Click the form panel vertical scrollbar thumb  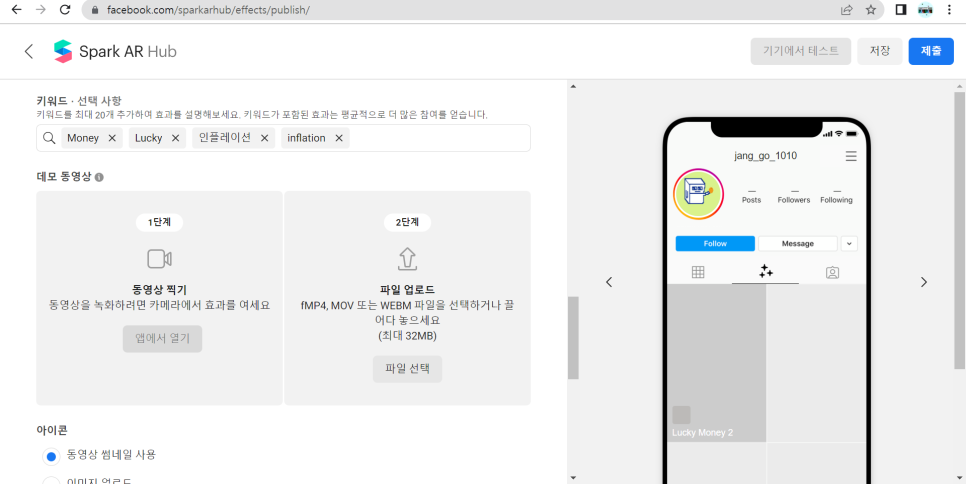click(573, 337)
